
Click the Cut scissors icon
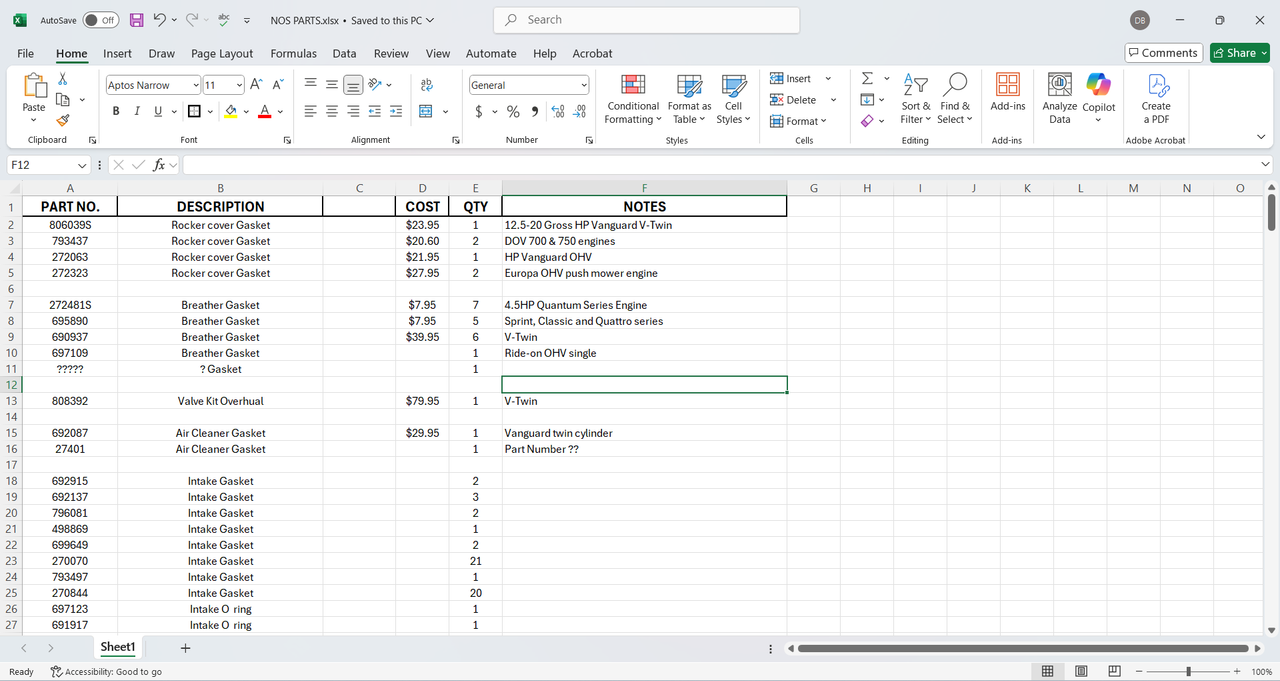[63, 79]
